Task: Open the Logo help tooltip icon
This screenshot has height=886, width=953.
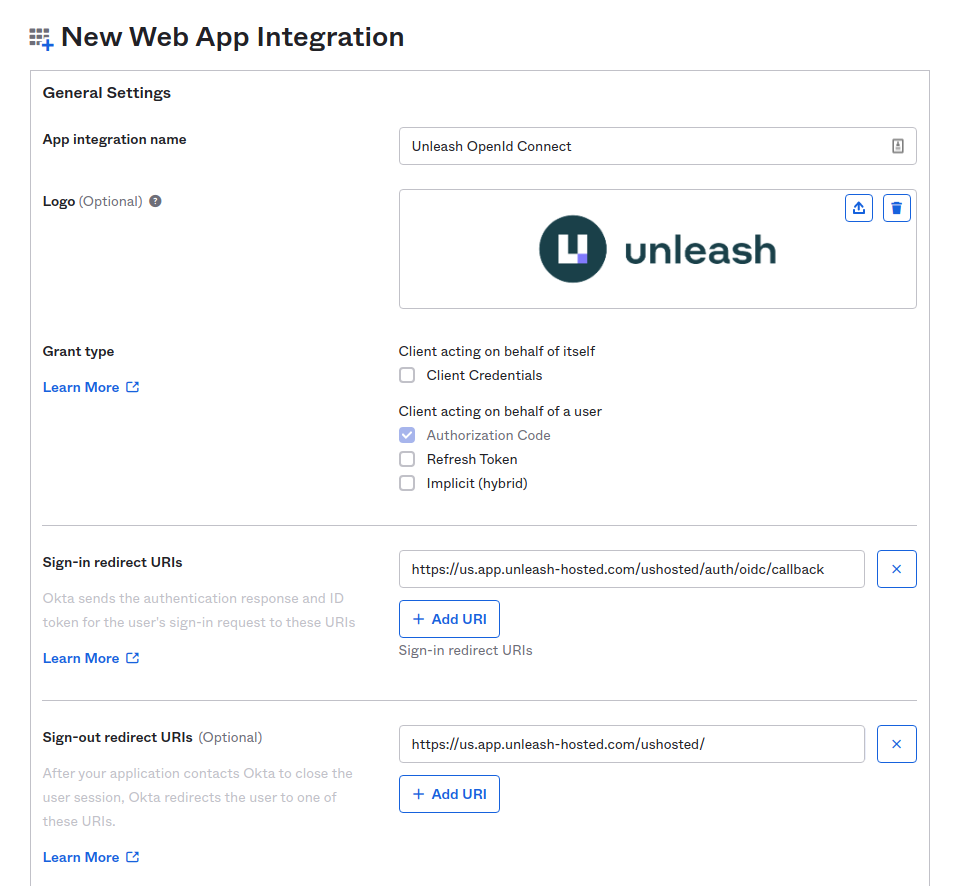Action: [x=154, y=200]
